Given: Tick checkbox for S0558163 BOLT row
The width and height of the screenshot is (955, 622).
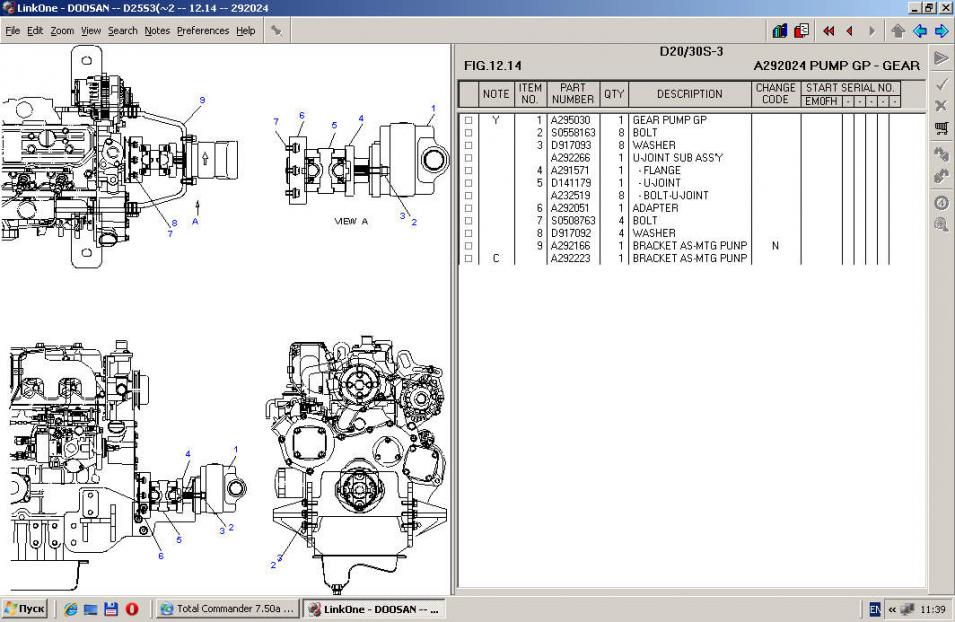Looking at the screenshot, I should (468, 133).
